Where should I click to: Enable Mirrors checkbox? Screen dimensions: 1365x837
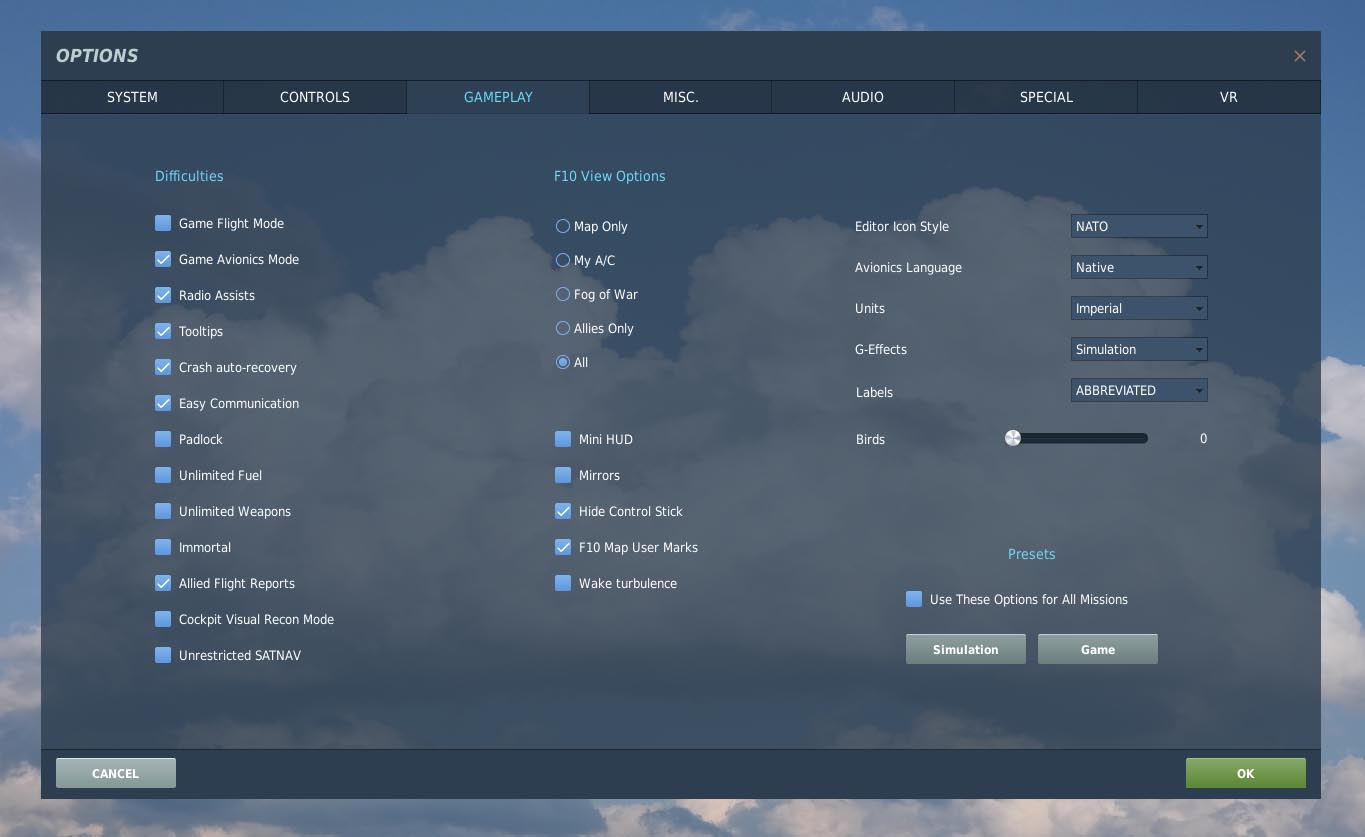click(563, 475)
